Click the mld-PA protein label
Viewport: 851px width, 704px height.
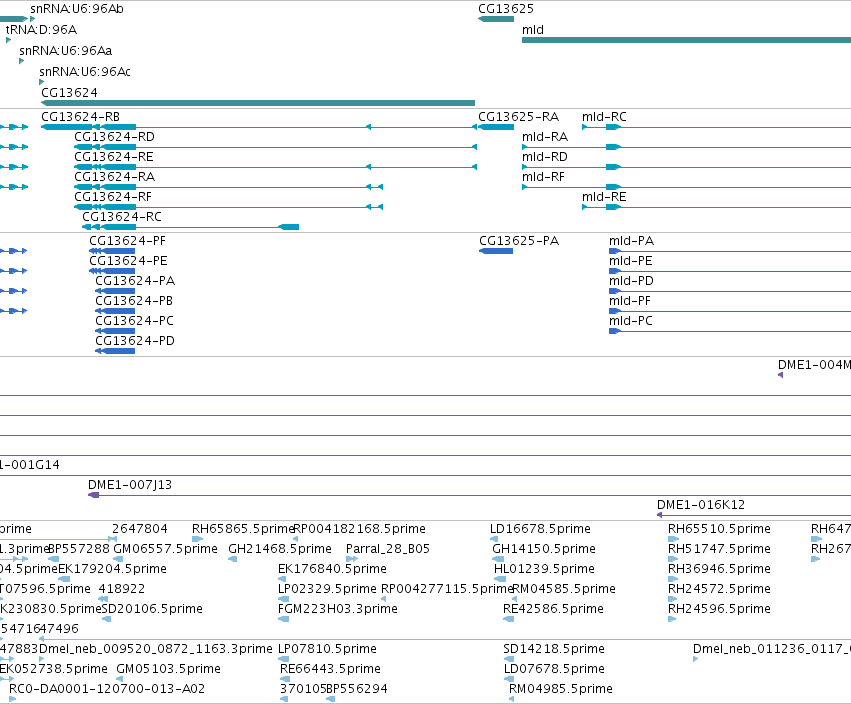click(631, 241)
